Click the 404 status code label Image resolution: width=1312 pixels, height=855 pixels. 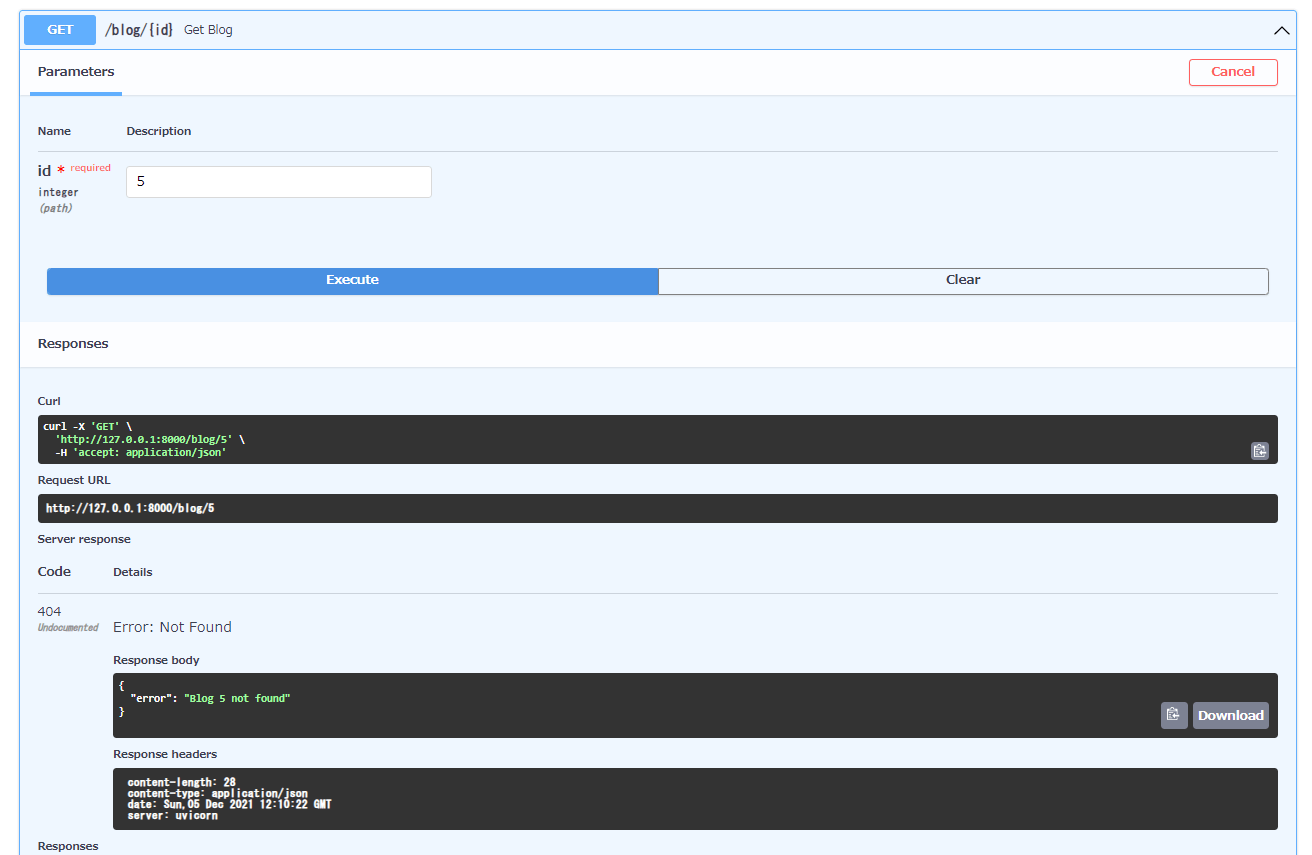coord(48,611)
